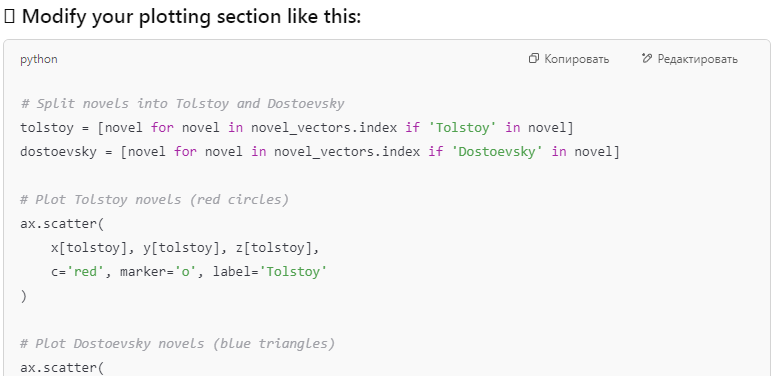Click the label='Tolstoy' argument
The width and height of the screenshot is (771, 376).
(x=270, y=271)
